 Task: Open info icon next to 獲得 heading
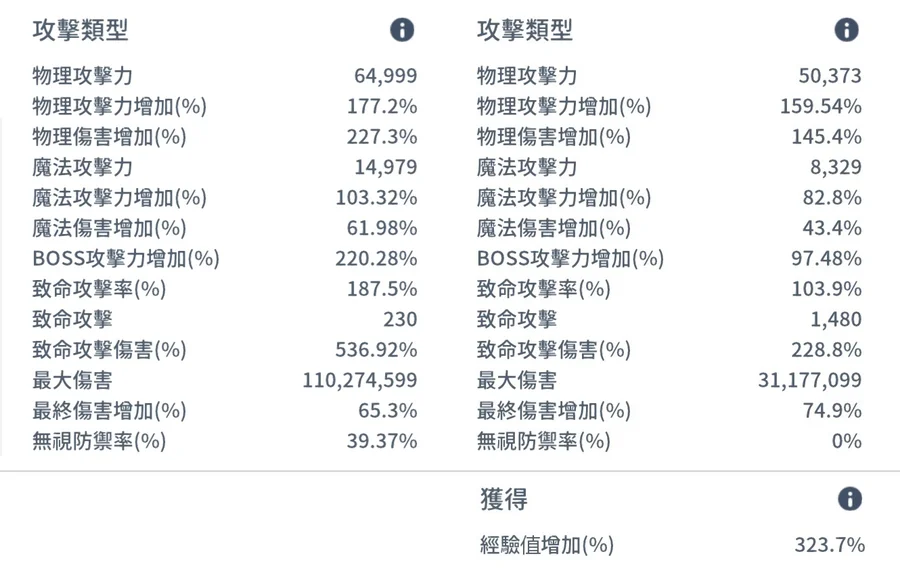(x=850, y=499)
